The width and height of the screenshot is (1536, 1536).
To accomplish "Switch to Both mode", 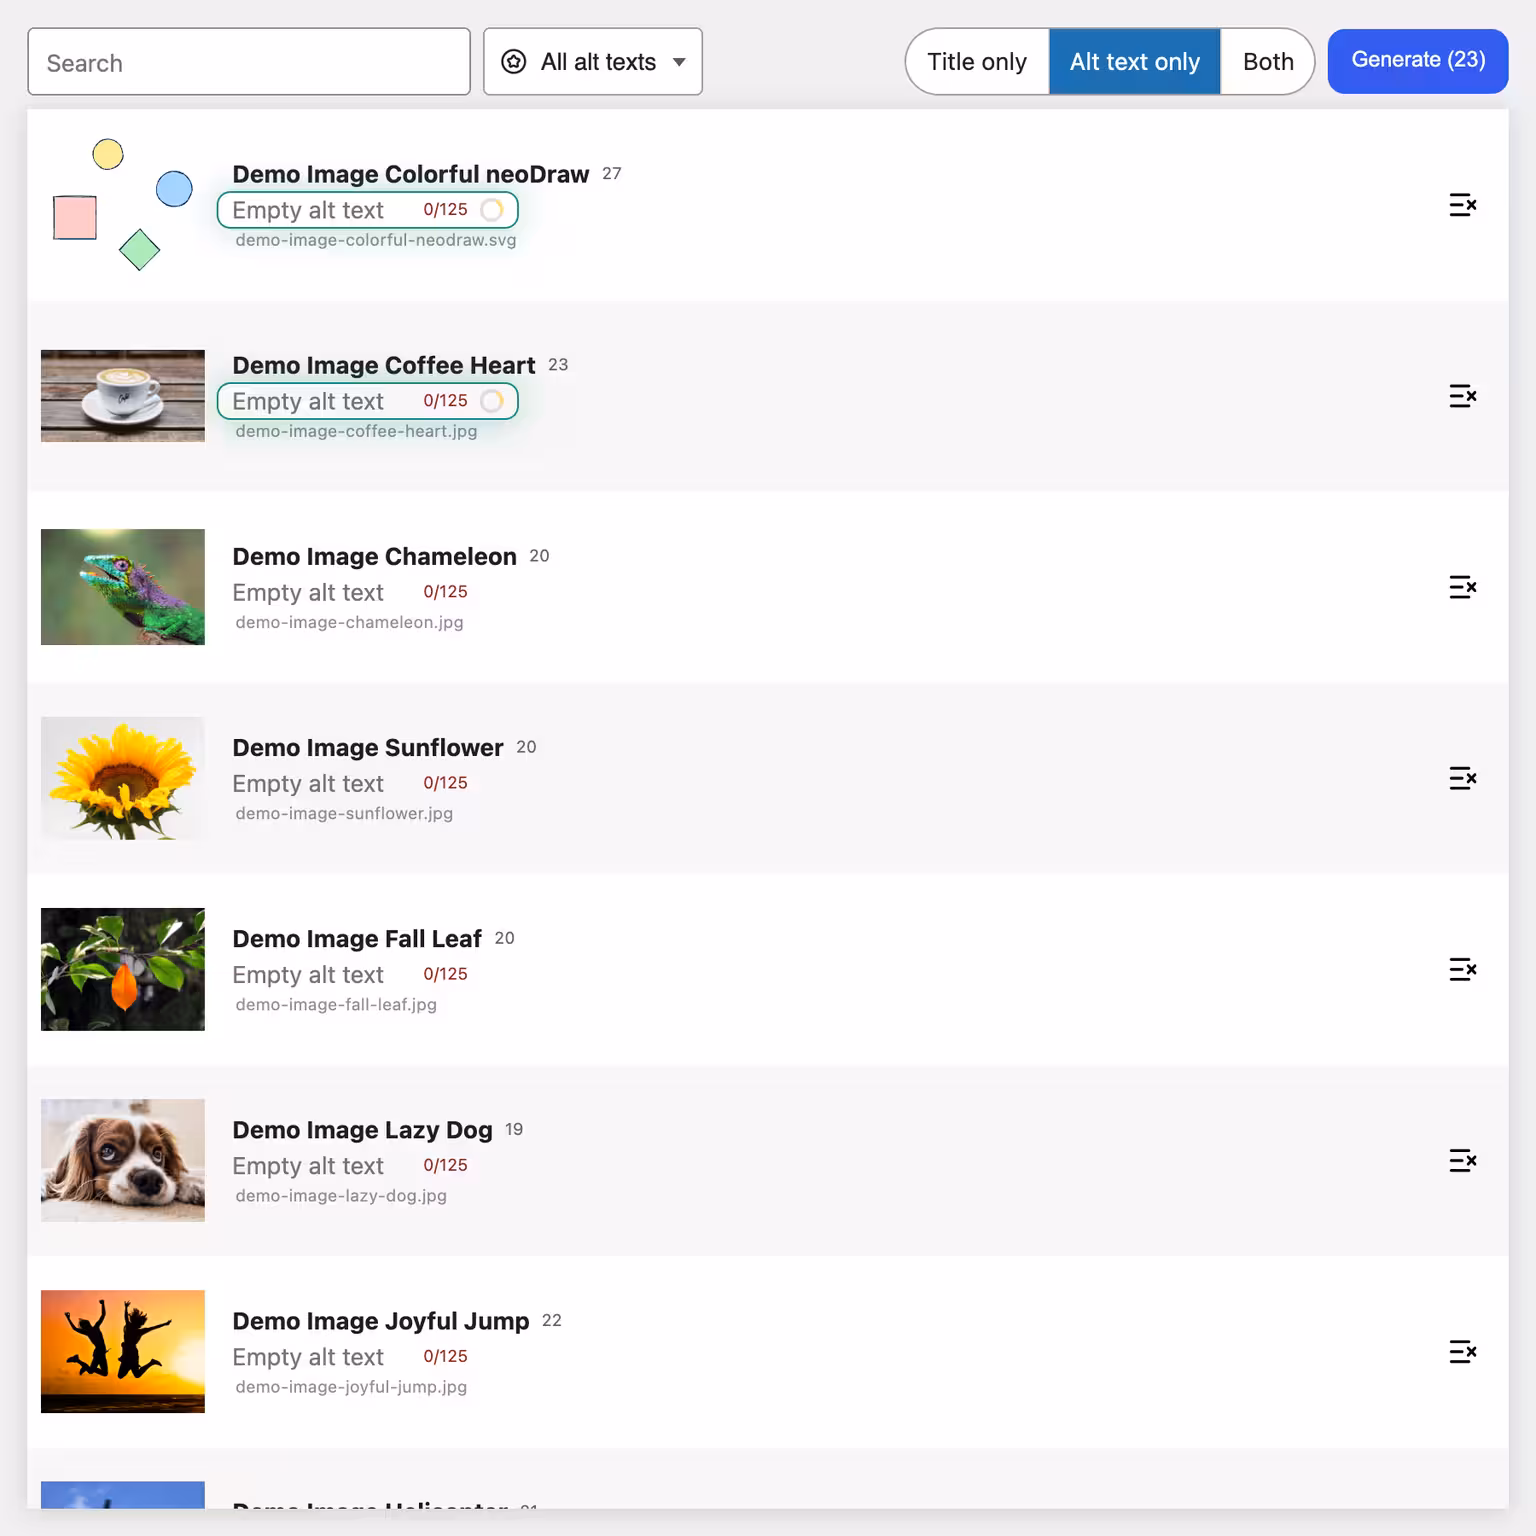I will 1268,62.
